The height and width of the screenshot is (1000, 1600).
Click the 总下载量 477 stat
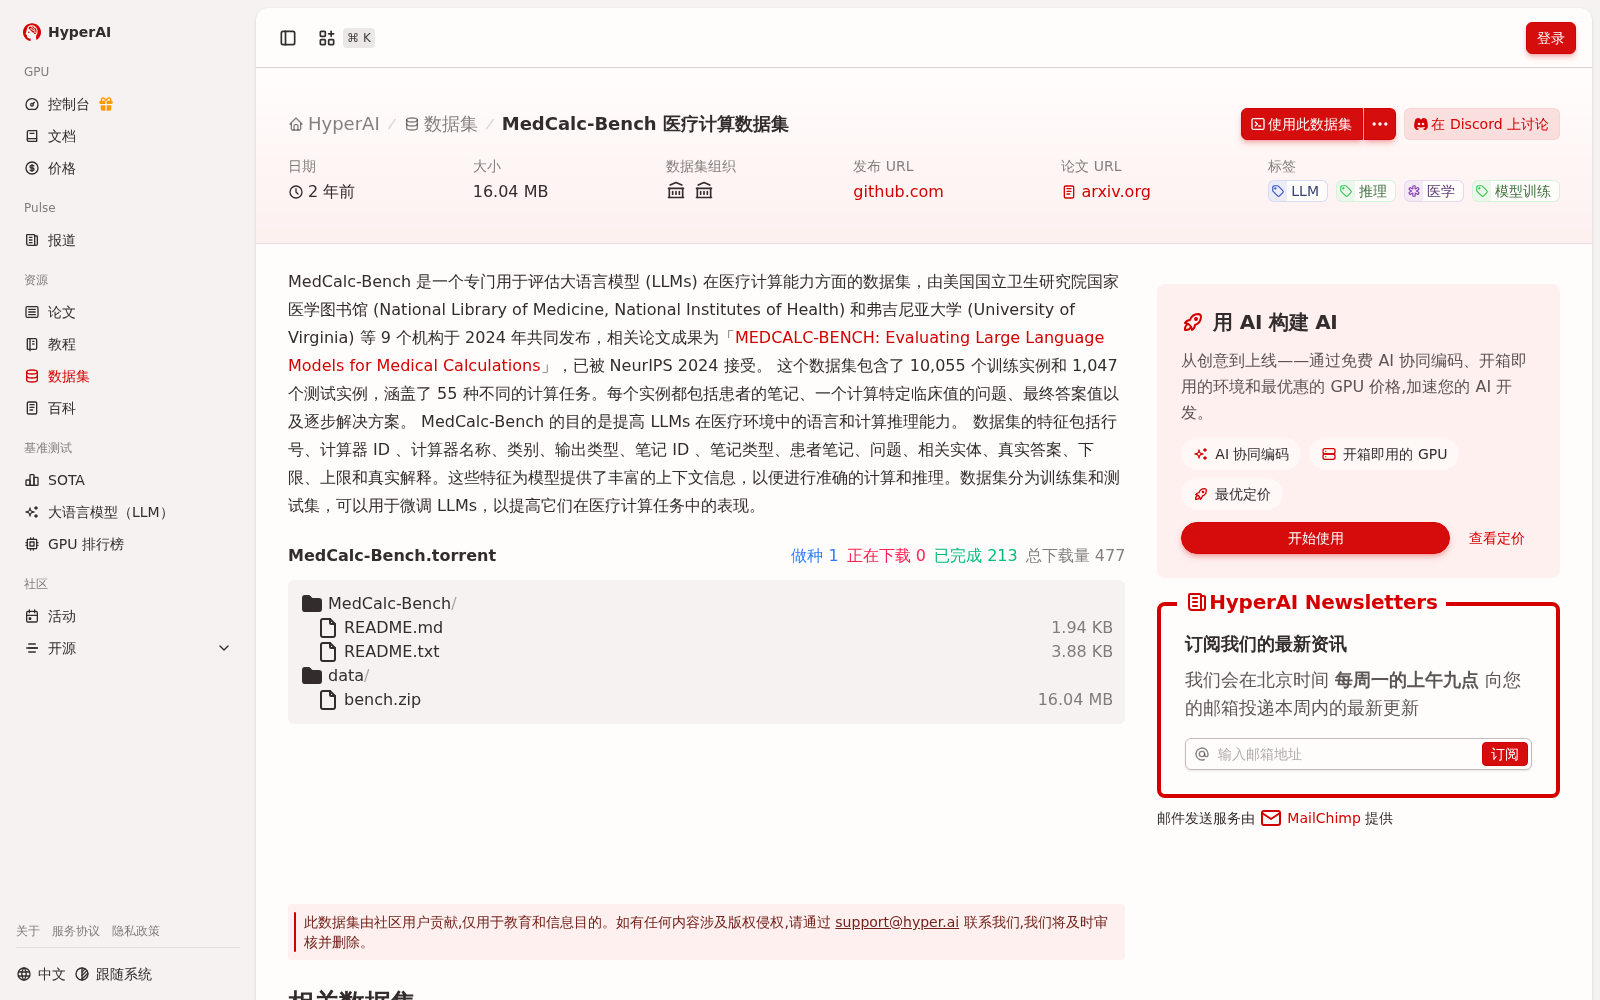[x=1075, y=555]
